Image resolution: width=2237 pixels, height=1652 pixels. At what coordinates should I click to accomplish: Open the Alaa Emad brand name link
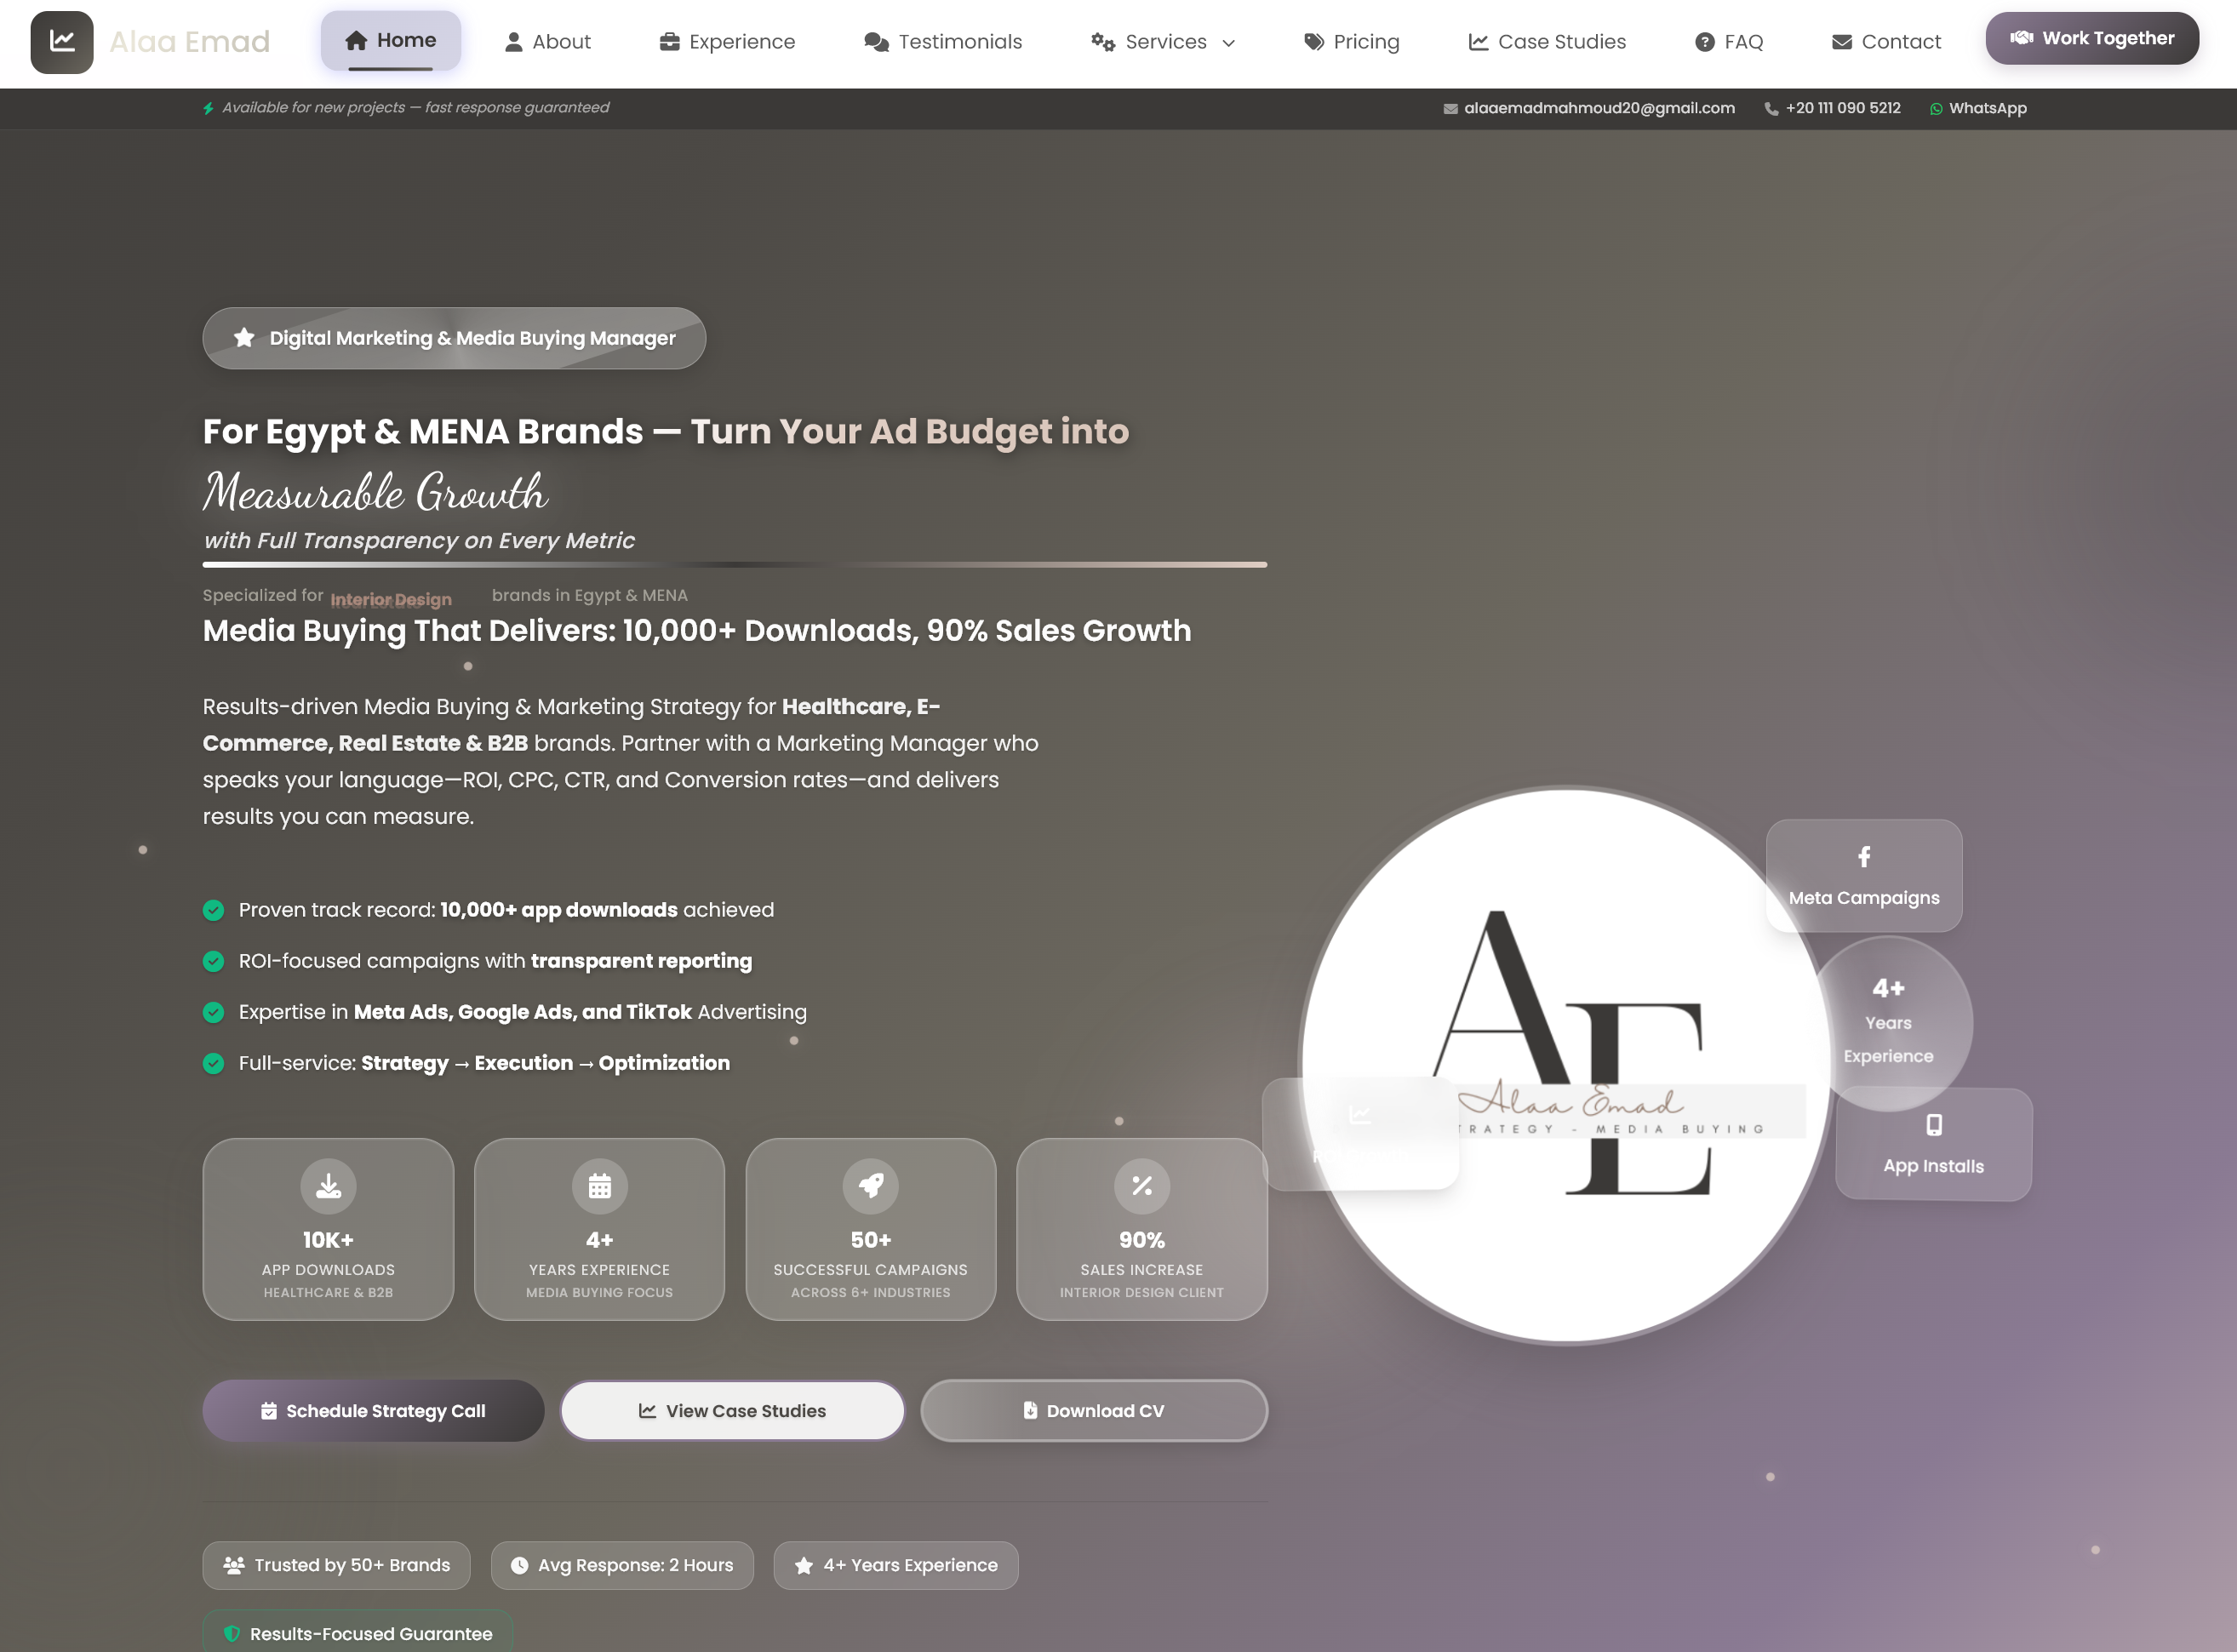[190, 42]
